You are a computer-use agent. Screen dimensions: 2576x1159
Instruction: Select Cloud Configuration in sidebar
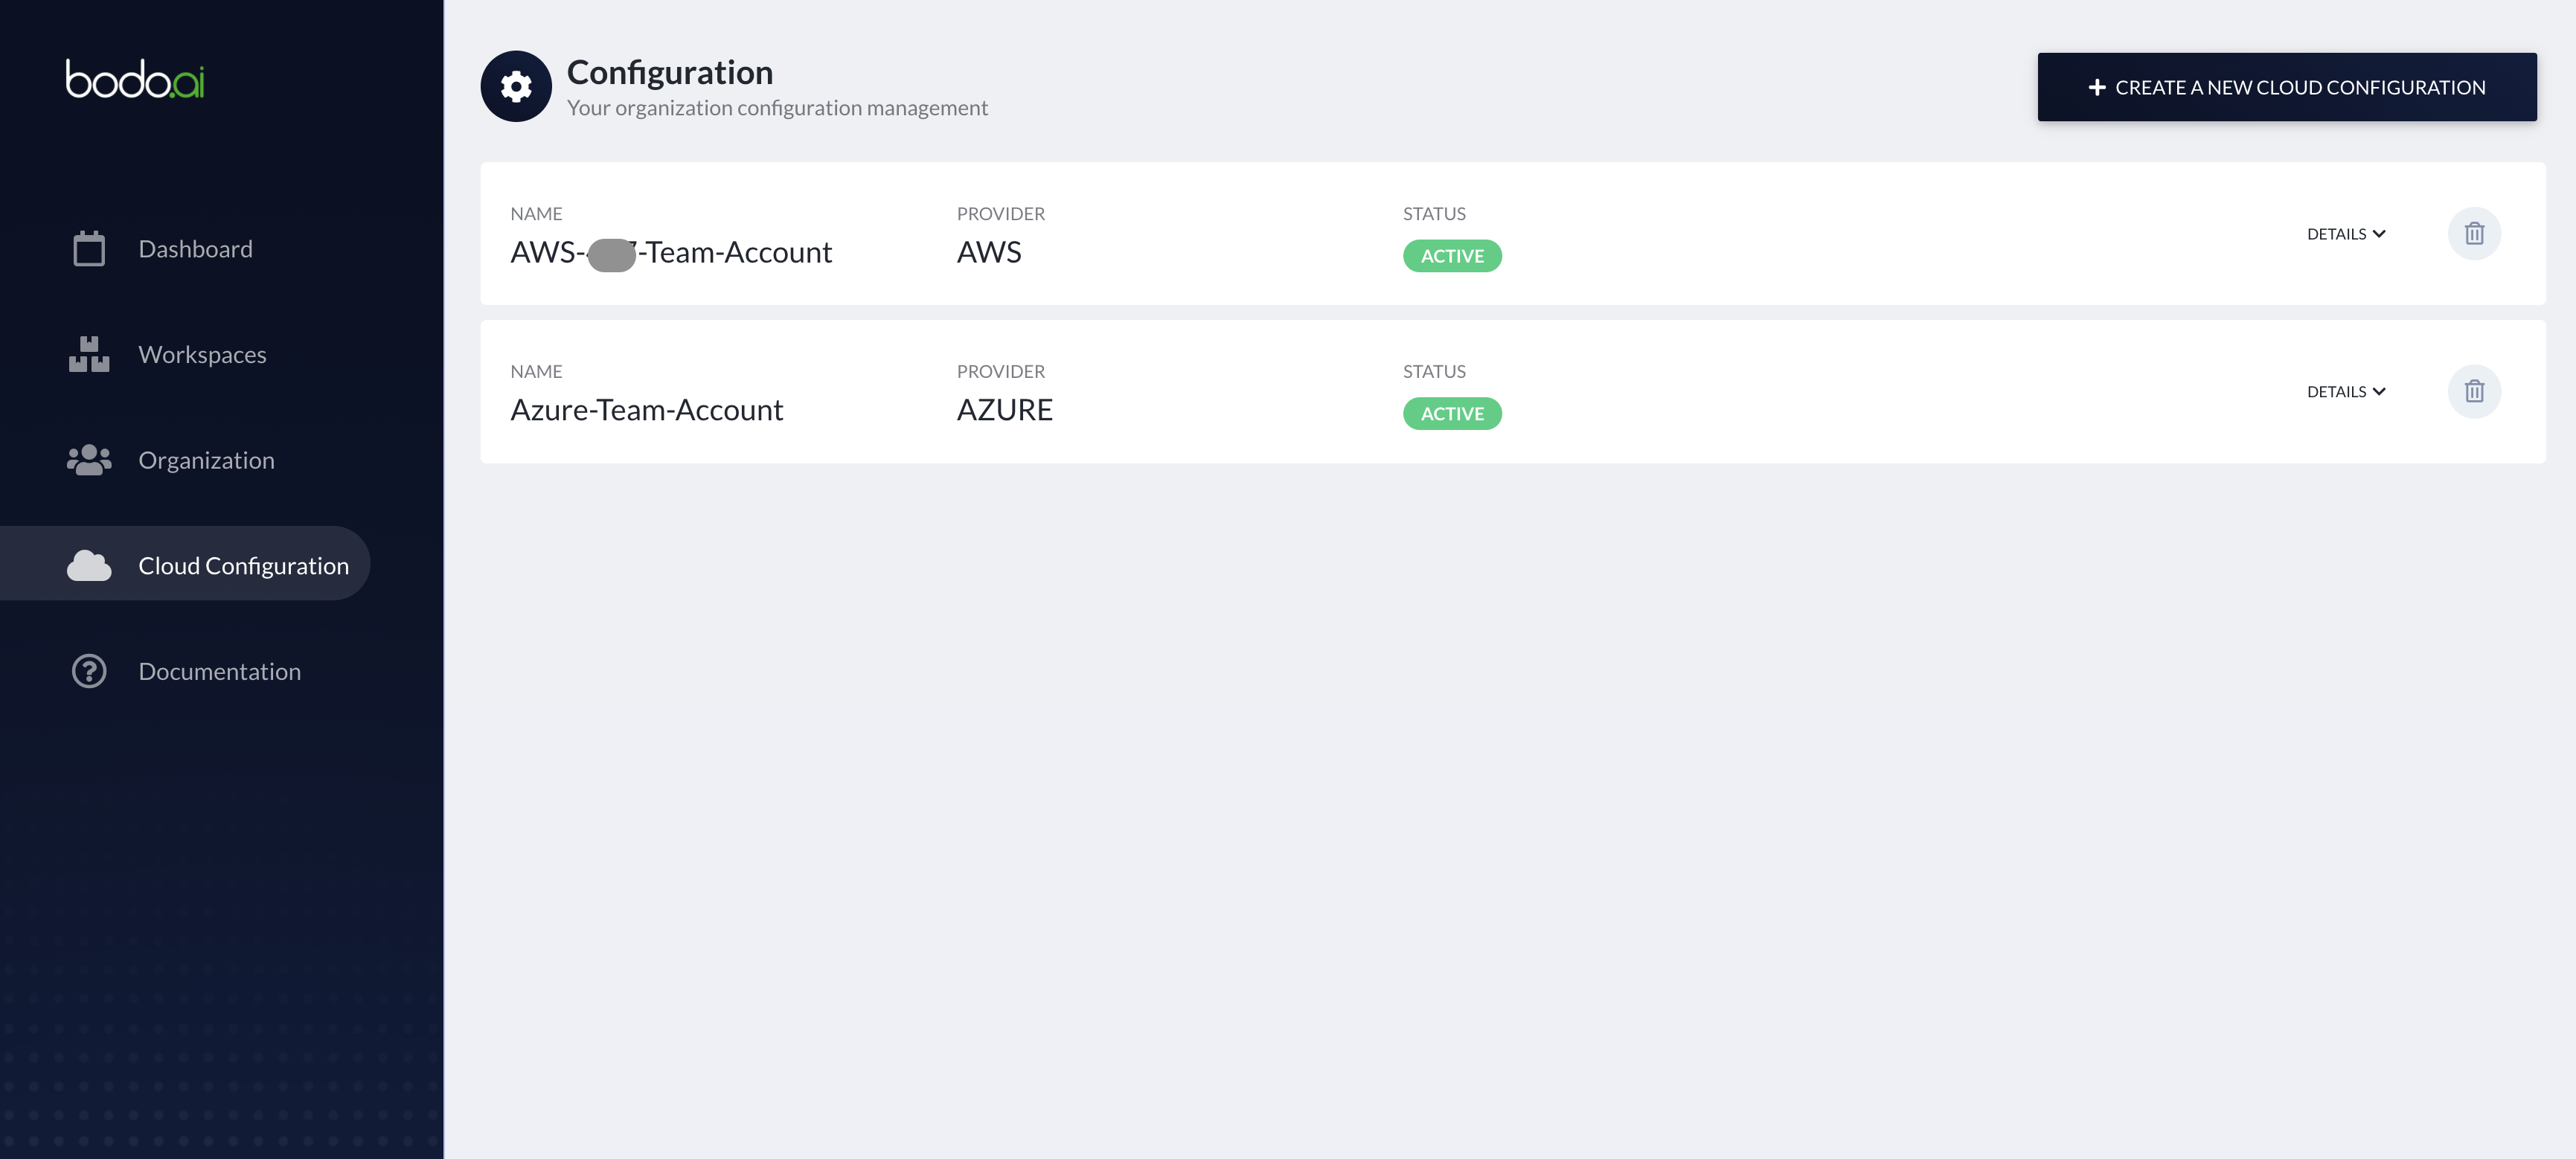point(185,565)
